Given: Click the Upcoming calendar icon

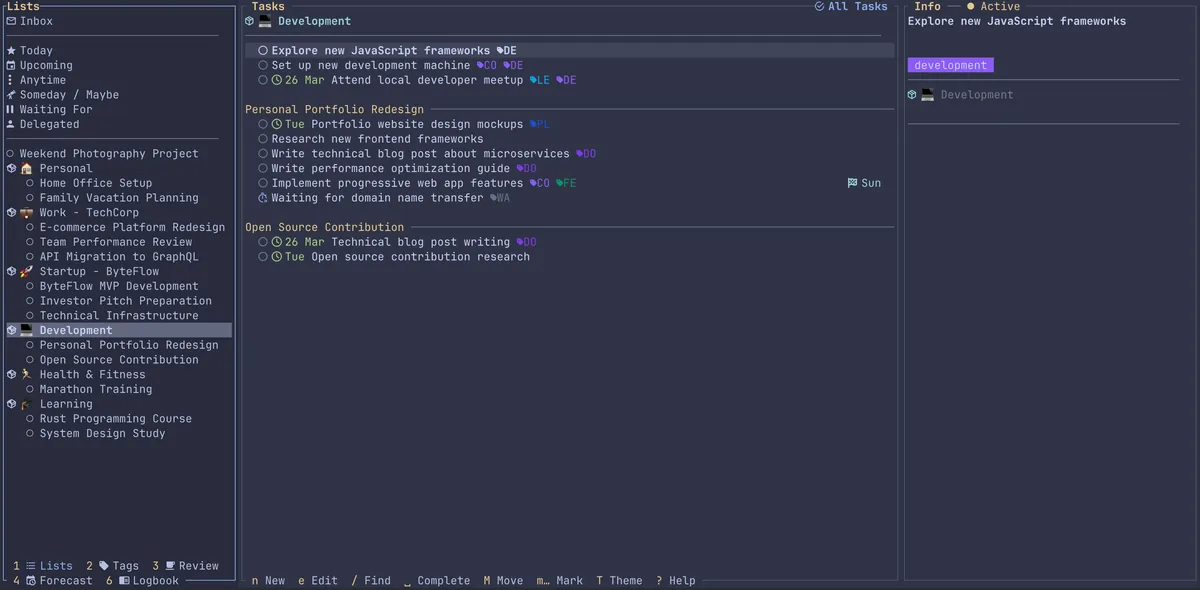Looking at the screenshot, I should 11,65.
